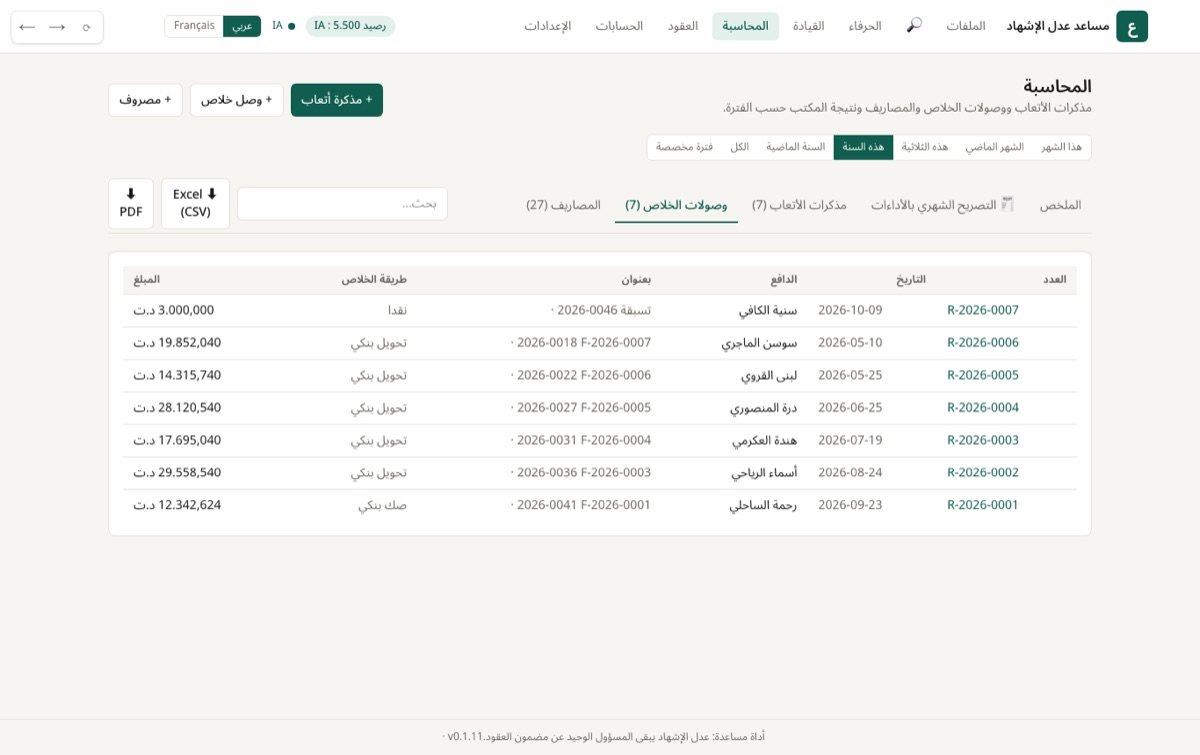
Task: Click date 2026-10-09
Action: pyautogui.click(x=850, y=310)
